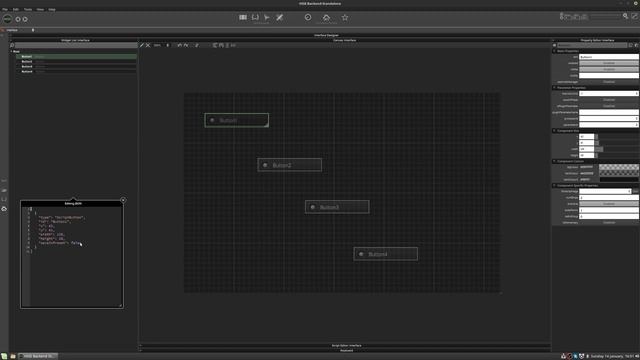The width and height of the screenshot is (640, 360).
Task: Collapse the Component Specific Properties section
Action: [x=554, y=185]
